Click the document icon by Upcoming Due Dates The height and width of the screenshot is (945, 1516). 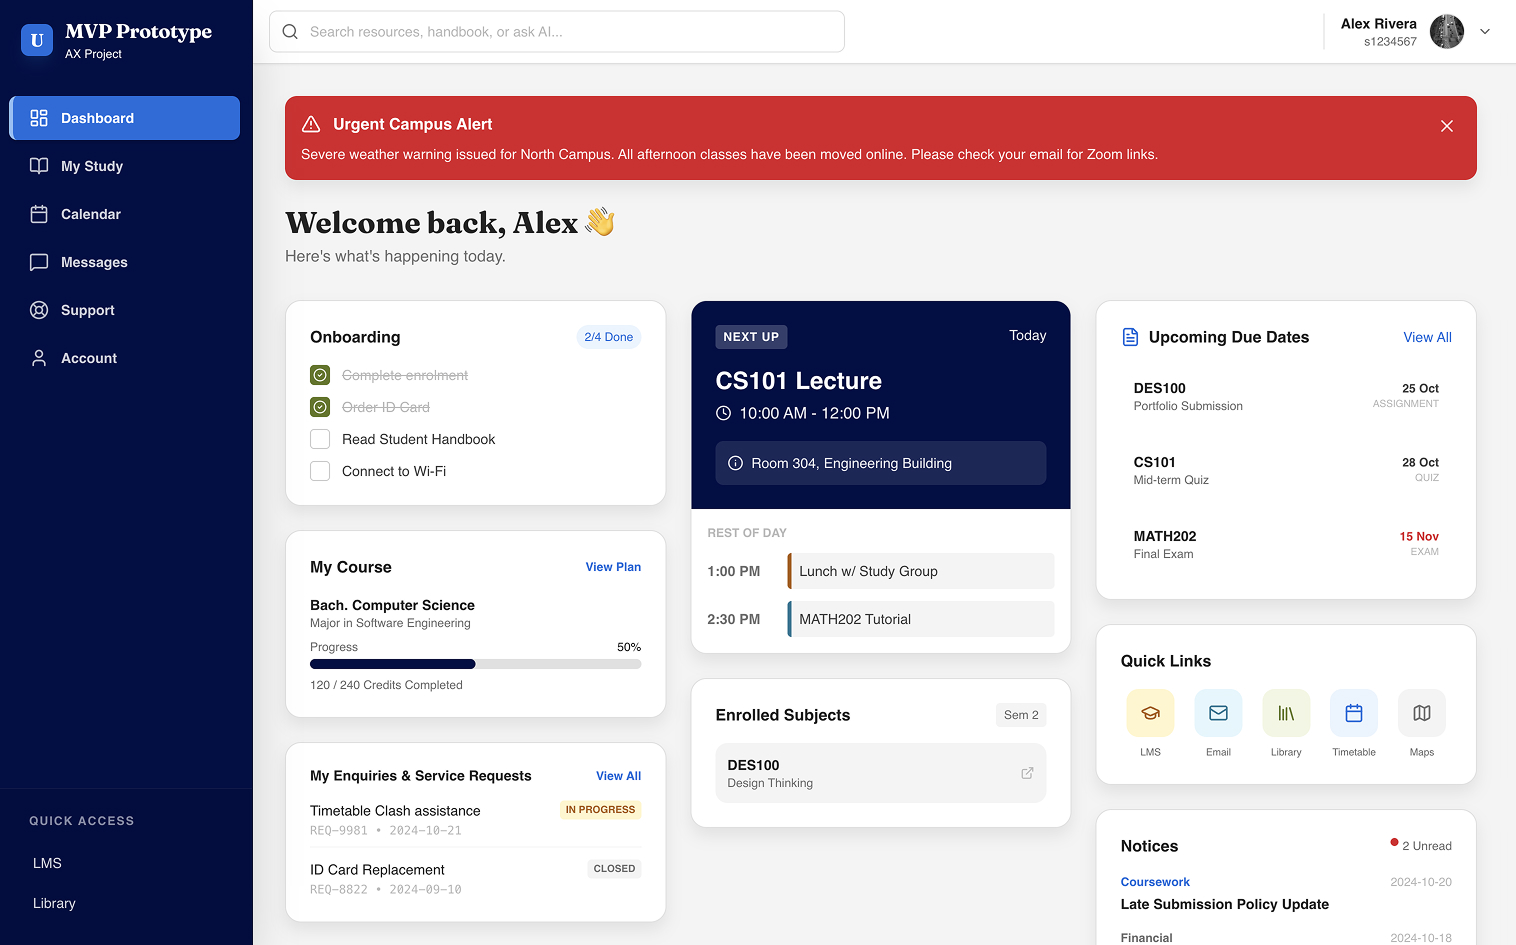click(1130, 337)
